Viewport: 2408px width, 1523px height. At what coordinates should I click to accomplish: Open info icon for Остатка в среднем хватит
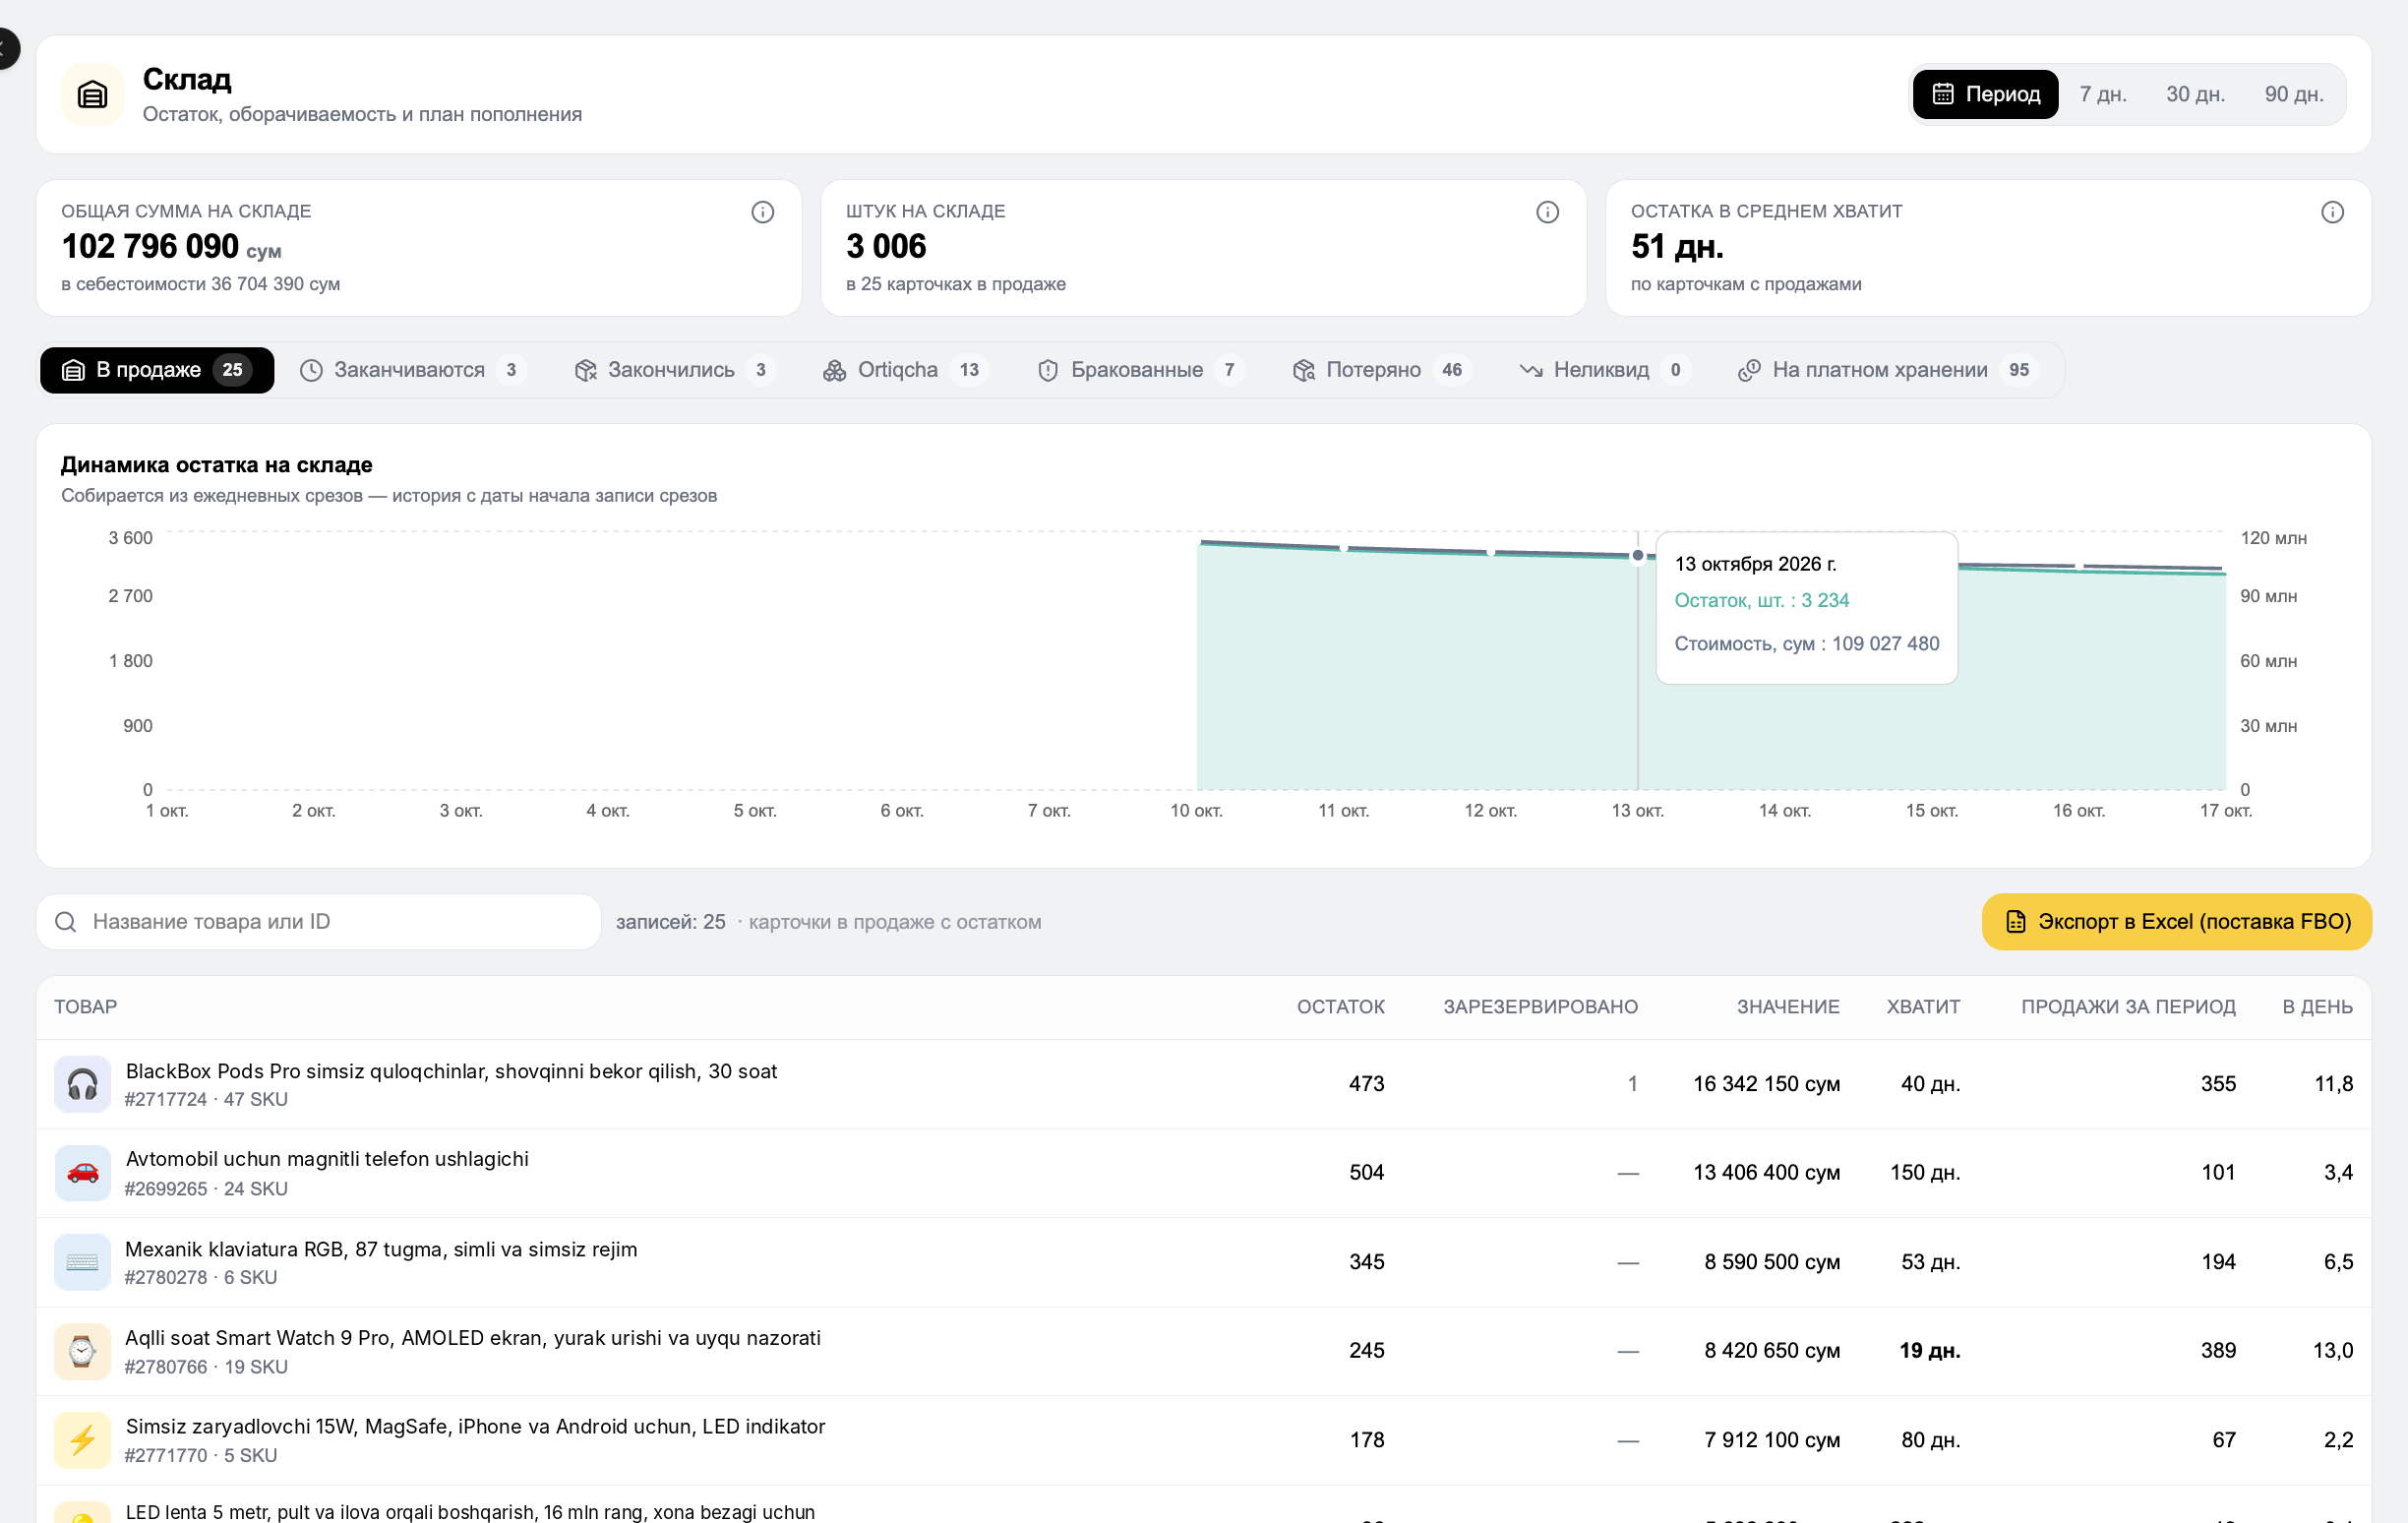click(2332, 212)
